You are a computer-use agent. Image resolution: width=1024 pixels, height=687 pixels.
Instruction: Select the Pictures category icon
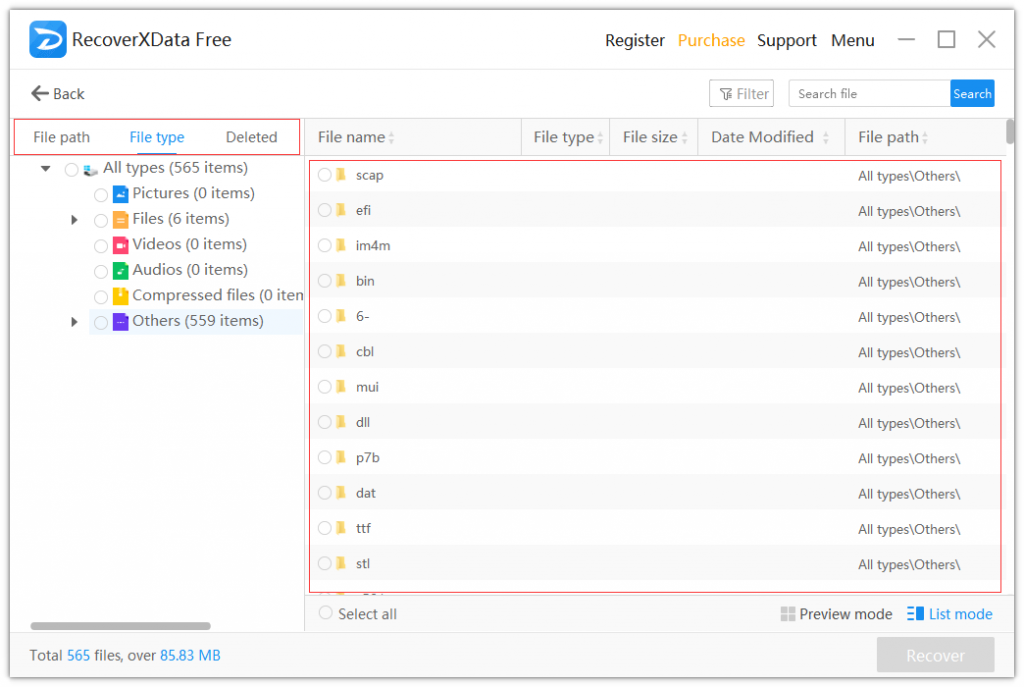click(x=118, y=194)
